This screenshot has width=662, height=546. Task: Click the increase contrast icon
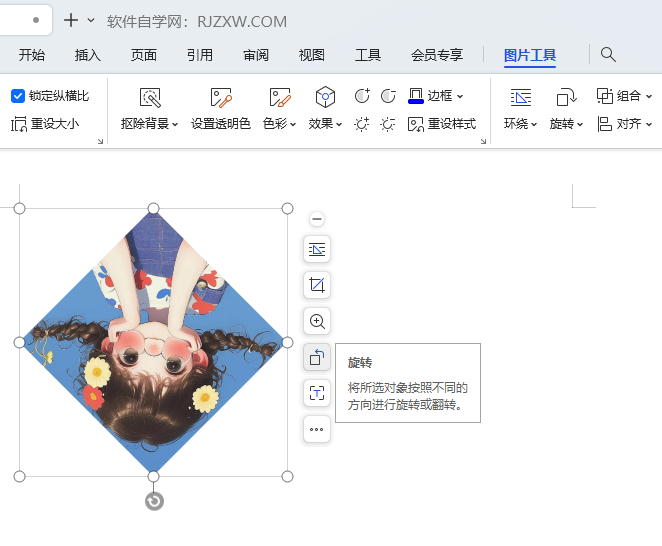362,96
